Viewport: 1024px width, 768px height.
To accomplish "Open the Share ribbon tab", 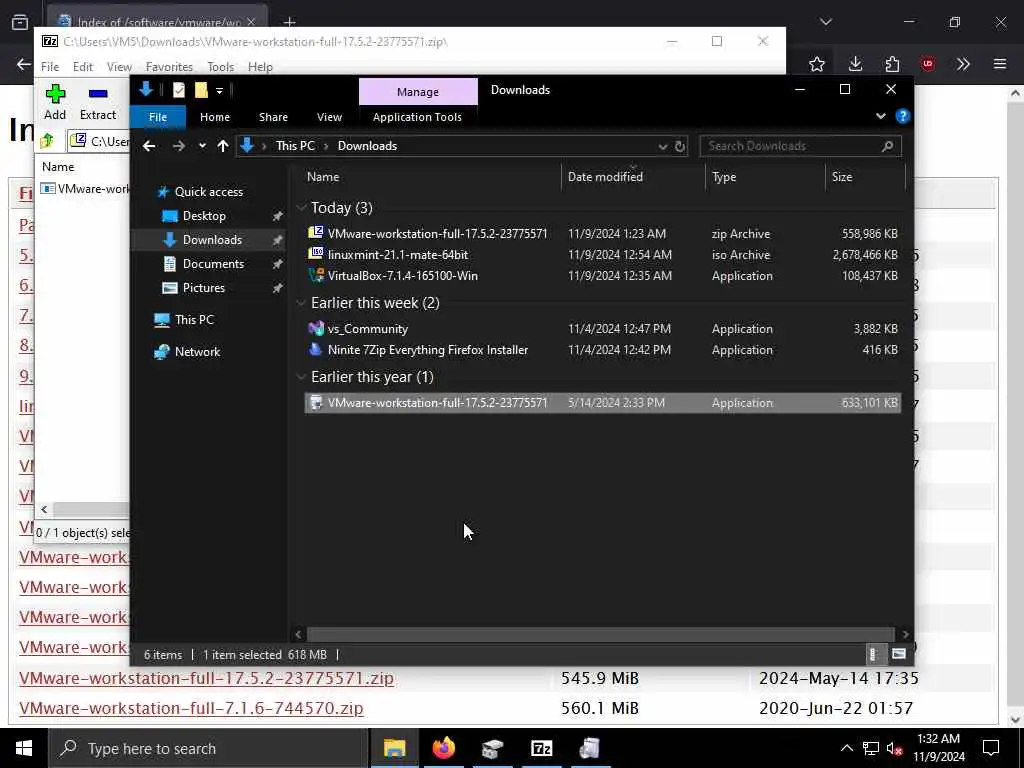I will coord(273,117).
